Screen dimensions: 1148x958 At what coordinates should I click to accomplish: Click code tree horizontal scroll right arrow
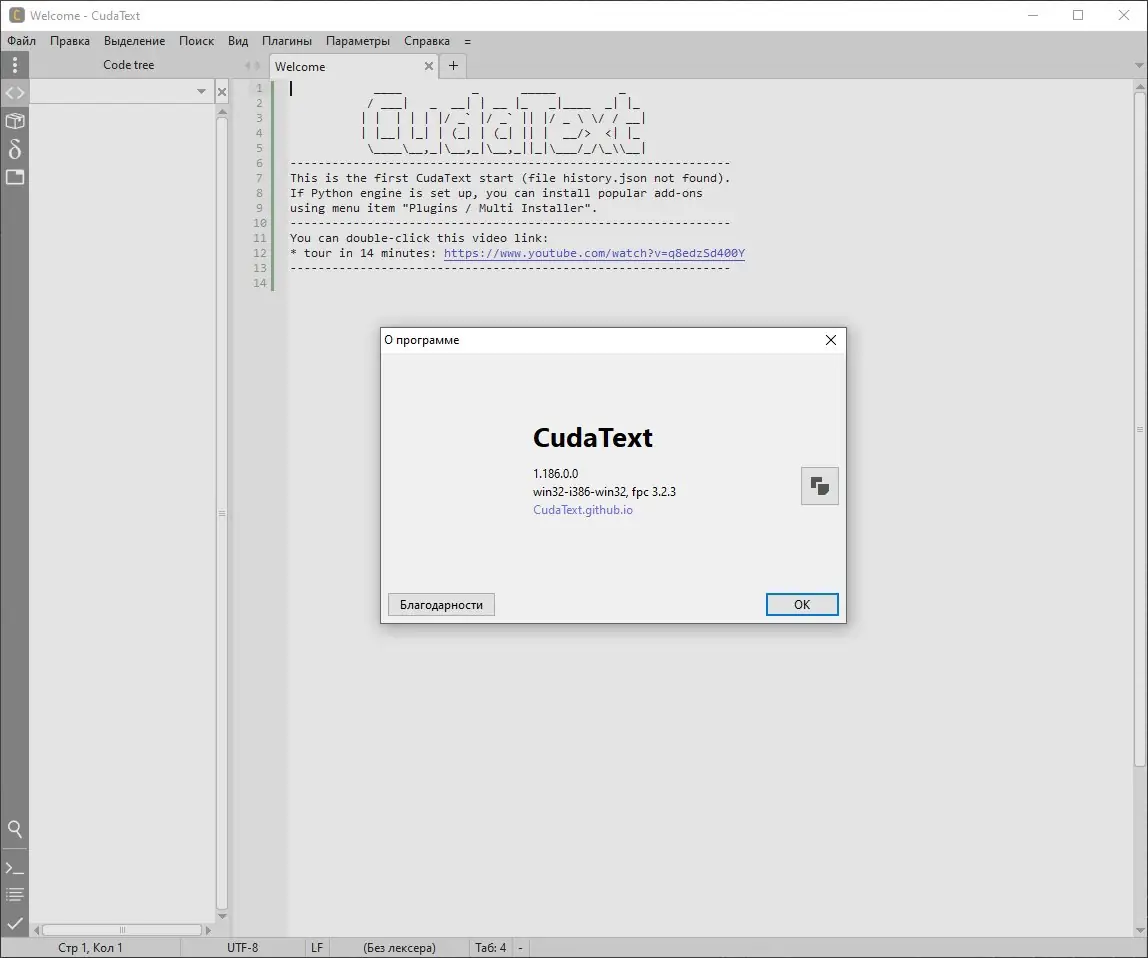point(208,930)
